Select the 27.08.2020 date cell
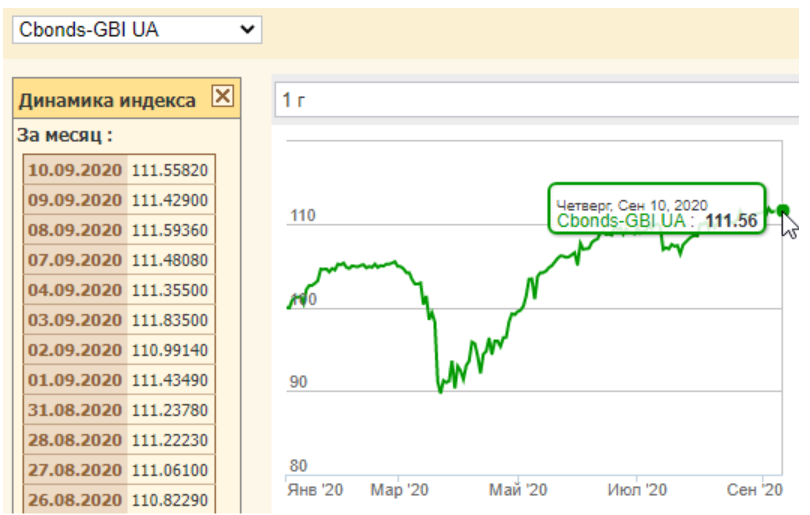 [x=75, y=470]
